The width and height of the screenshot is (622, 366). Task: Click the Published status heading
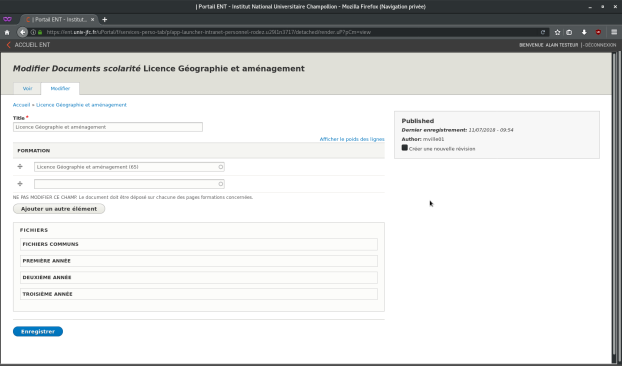pos(418,121)
